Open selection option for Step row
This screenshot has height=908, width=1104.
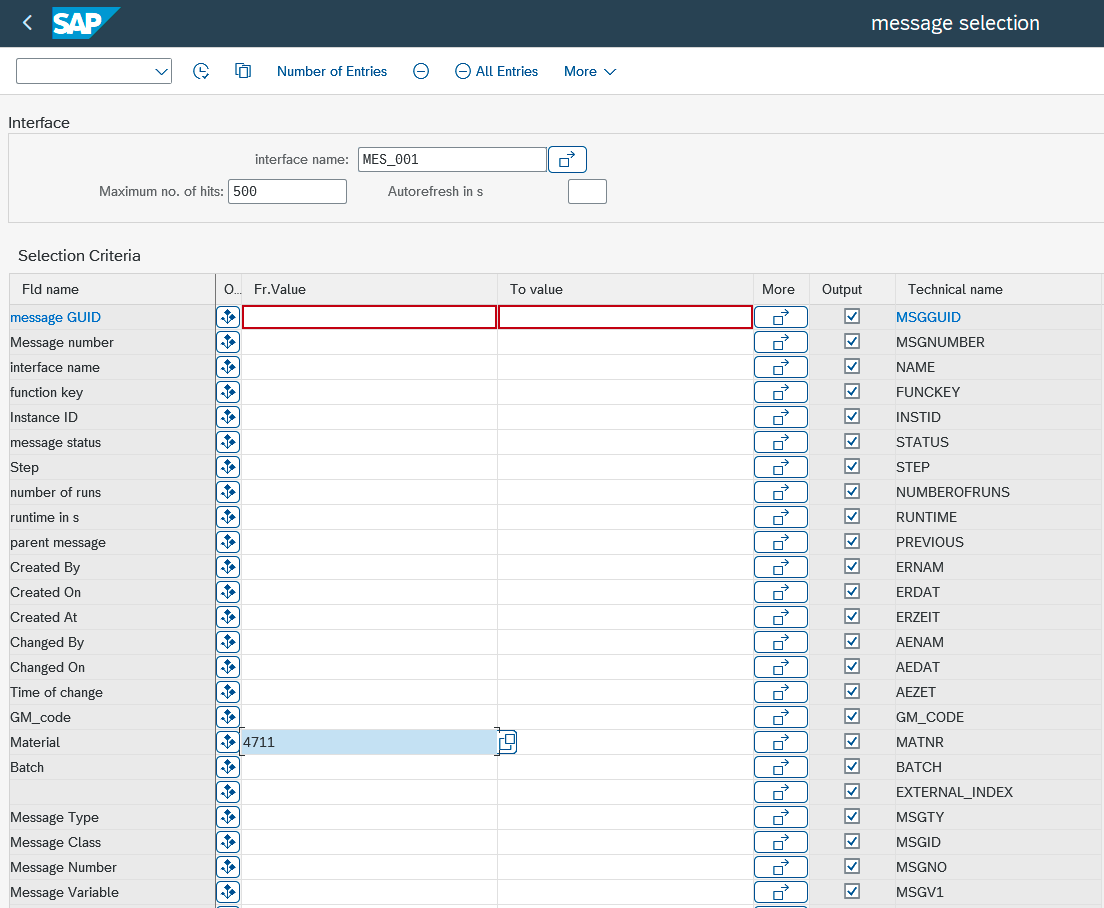tap(228, 467)
